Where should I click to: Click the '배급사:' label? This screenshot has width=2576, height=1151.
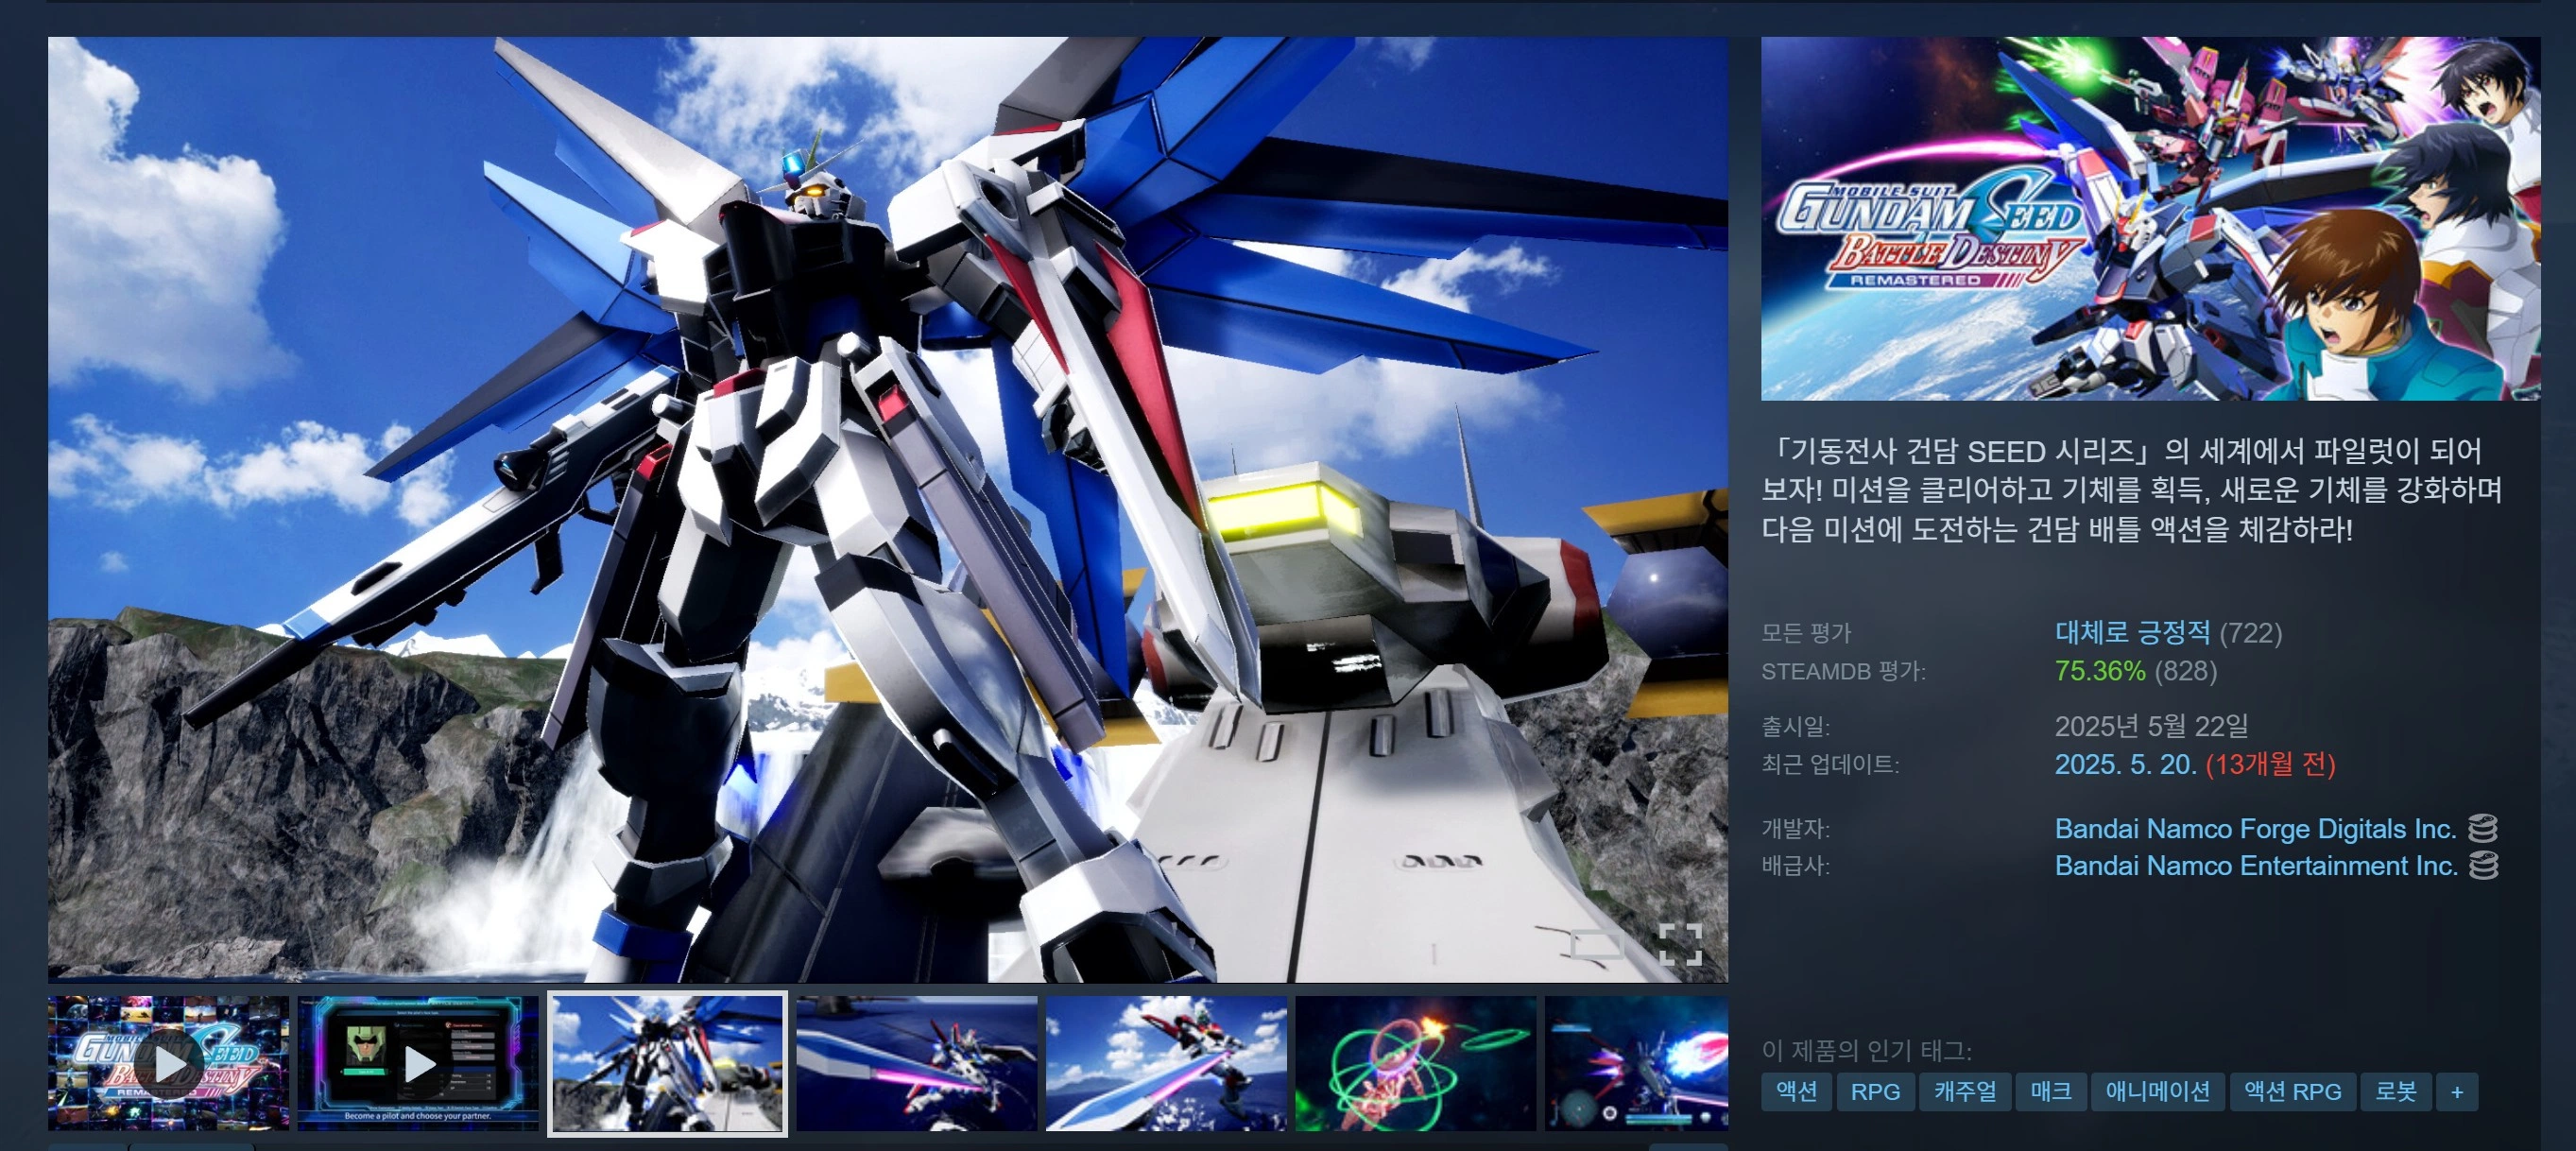click(1795, 865)
